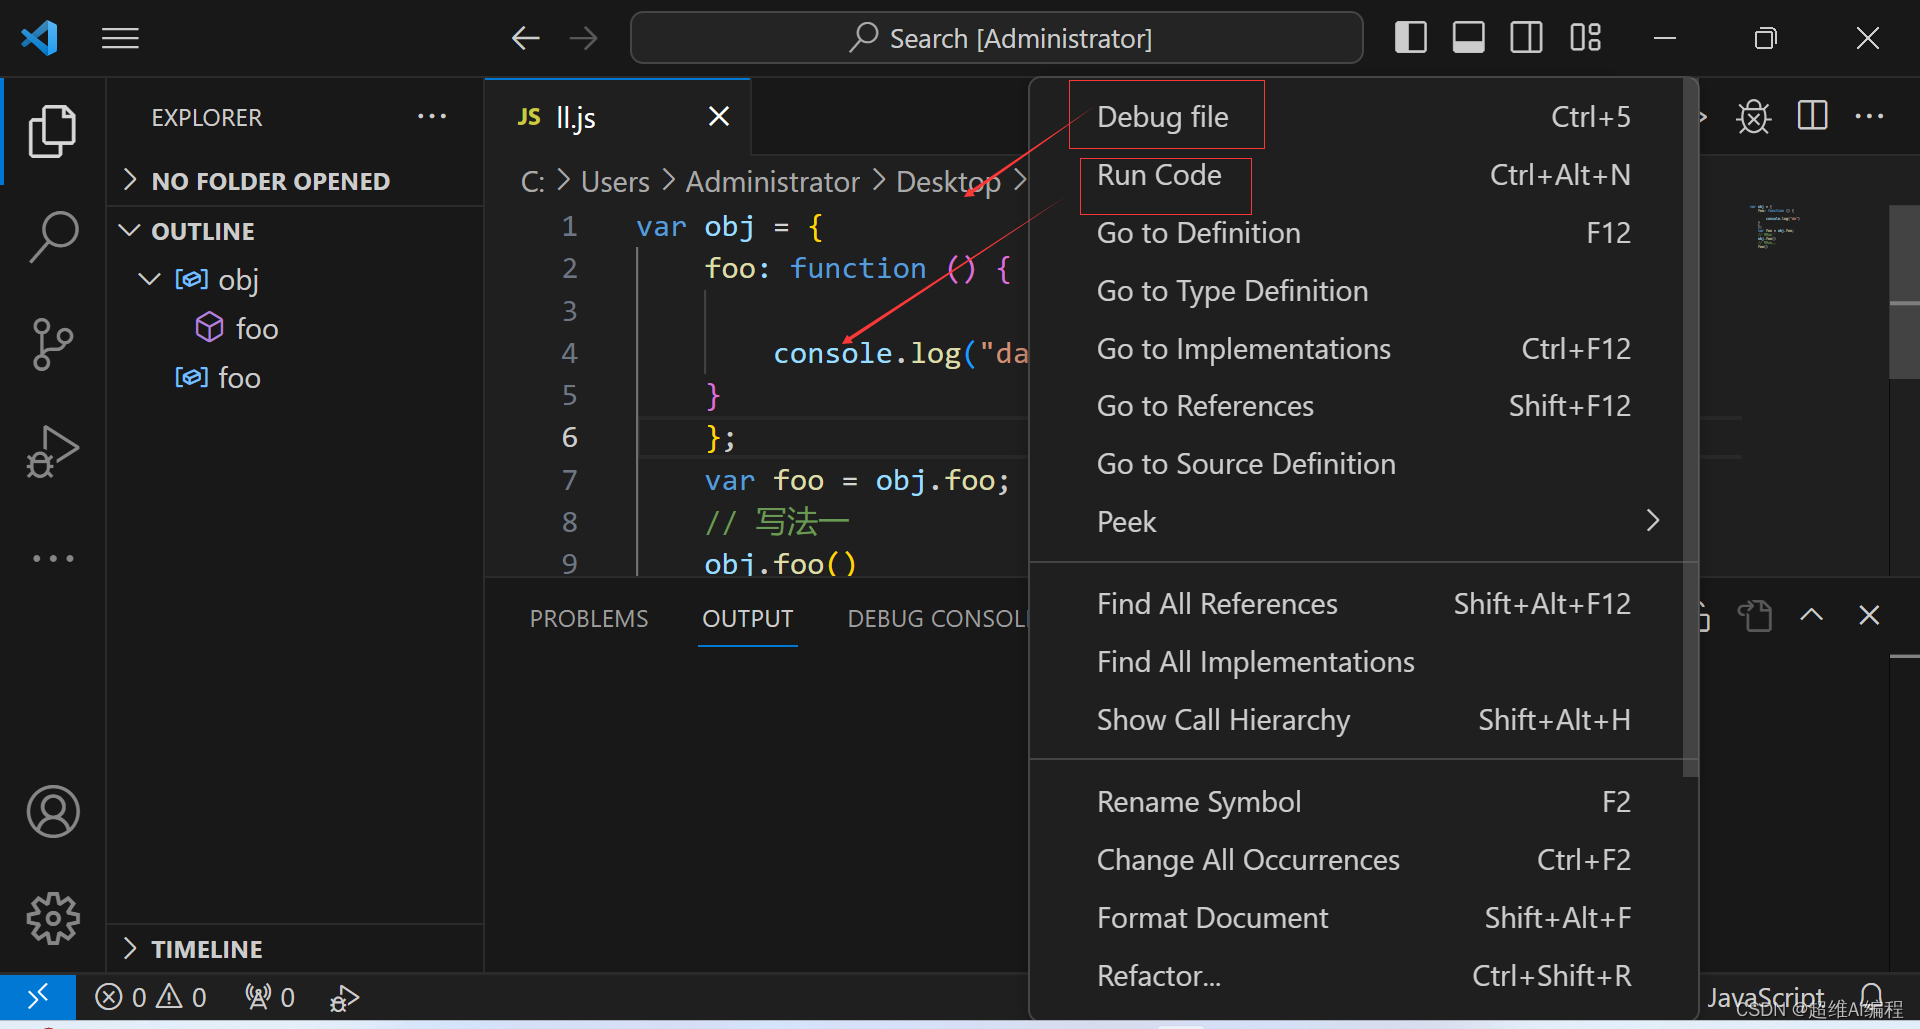The width and height of the screenshot is (1920, 1029).
Task: Open the Remote Window status bar button
Action: coord(38,997)
